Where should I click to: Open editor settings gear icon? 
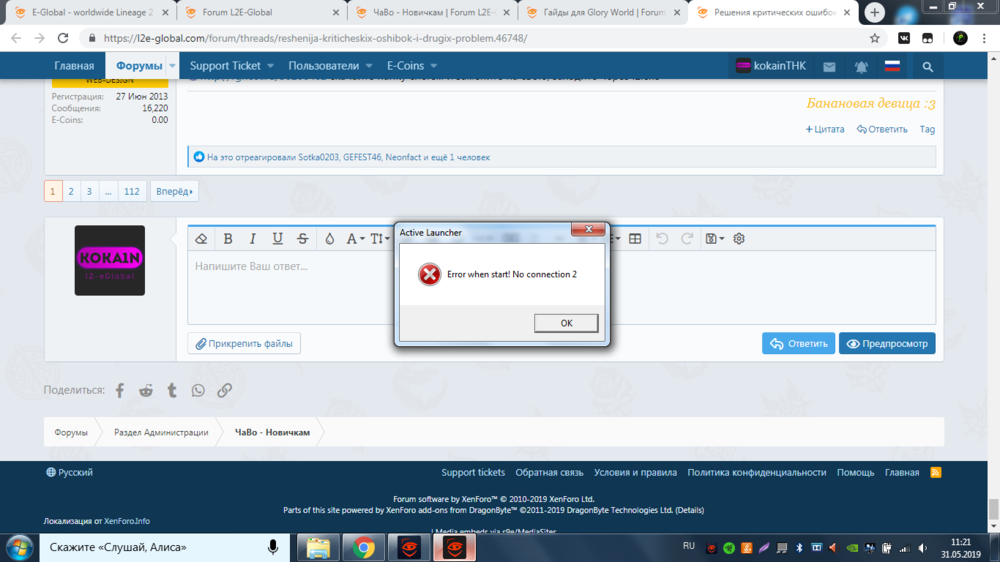pos(739,239)
